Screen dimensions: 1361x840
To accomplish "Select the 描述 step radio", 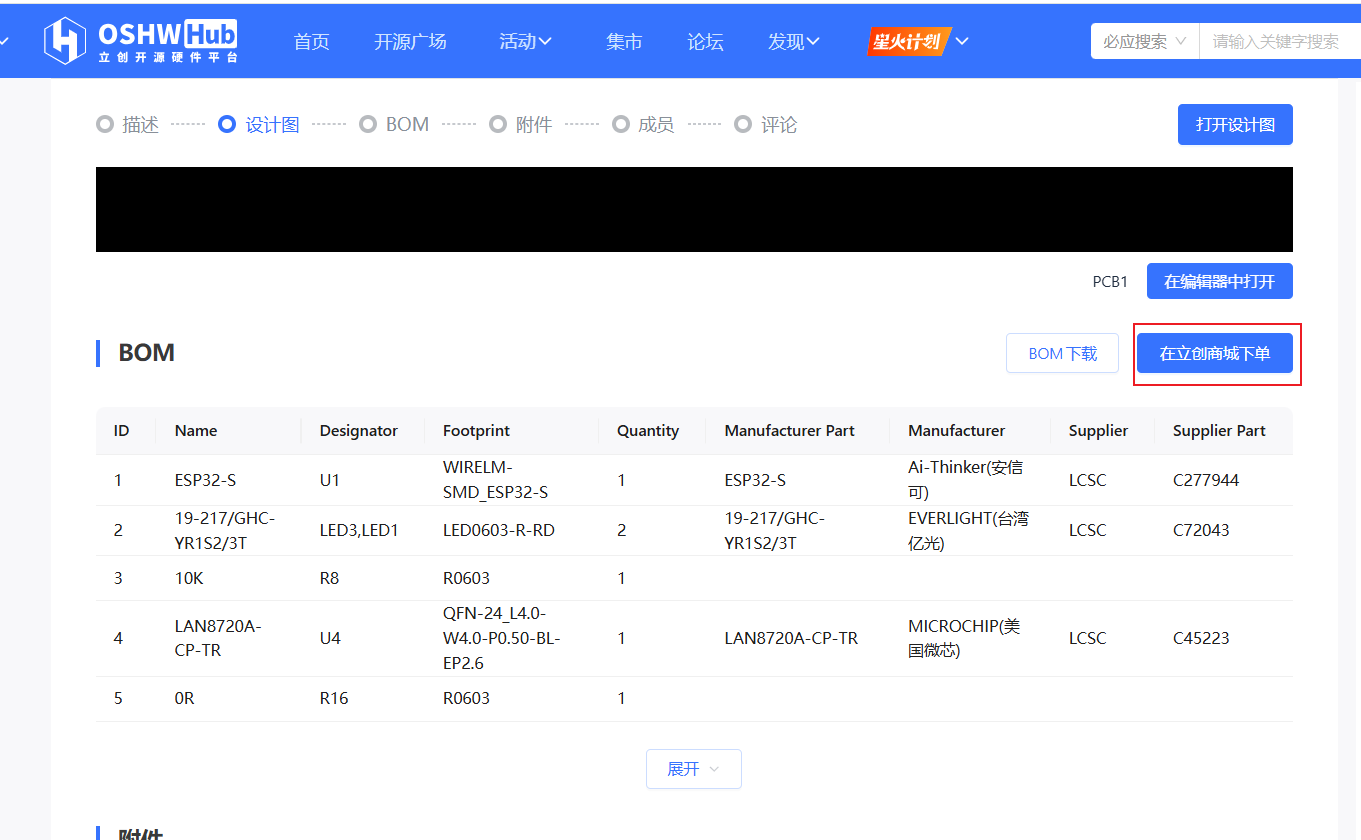I will (105, 125).
